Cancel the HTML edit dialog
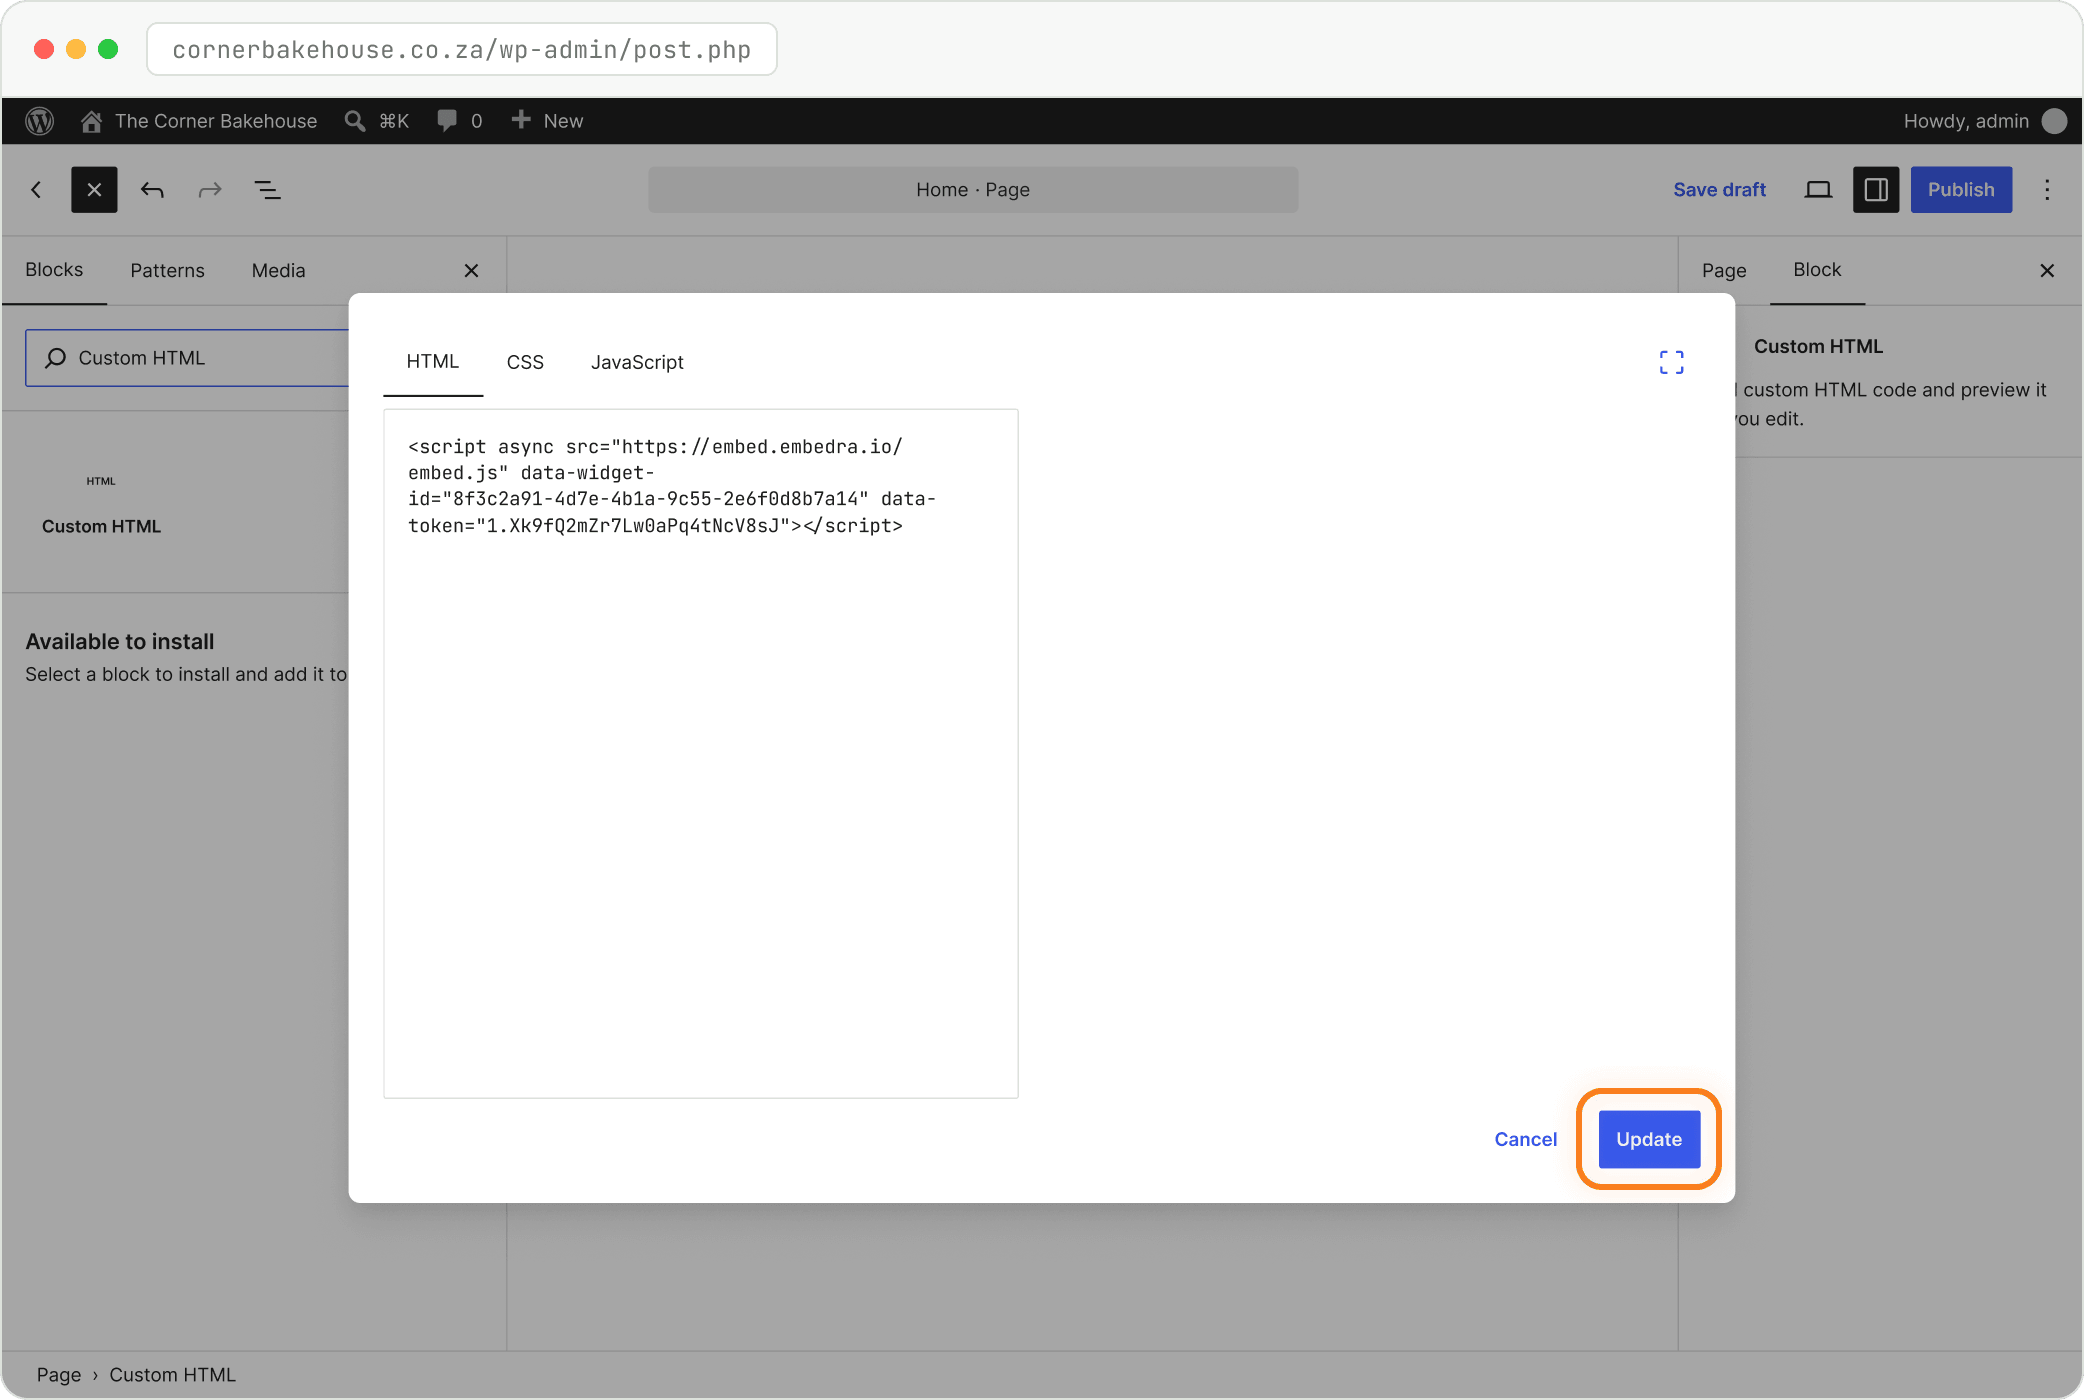Screen dimensions: 2084x1400 pyautogui.click(x=1525, y=1139)
